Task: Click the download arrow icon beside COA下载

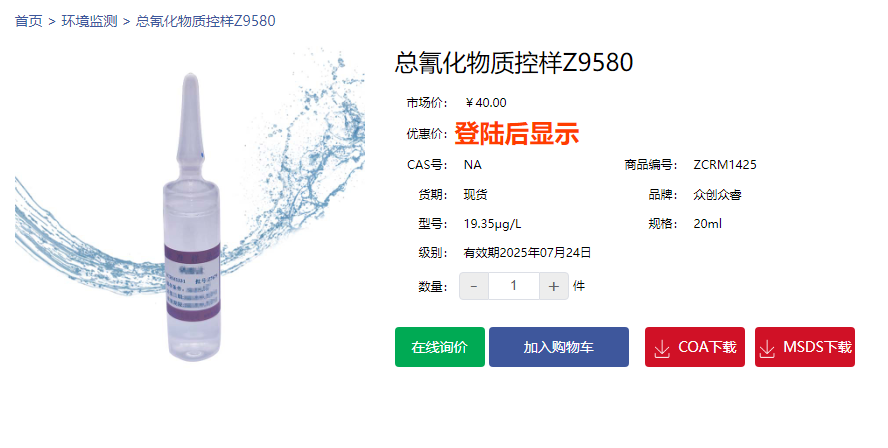Action: tap(661, 348)
